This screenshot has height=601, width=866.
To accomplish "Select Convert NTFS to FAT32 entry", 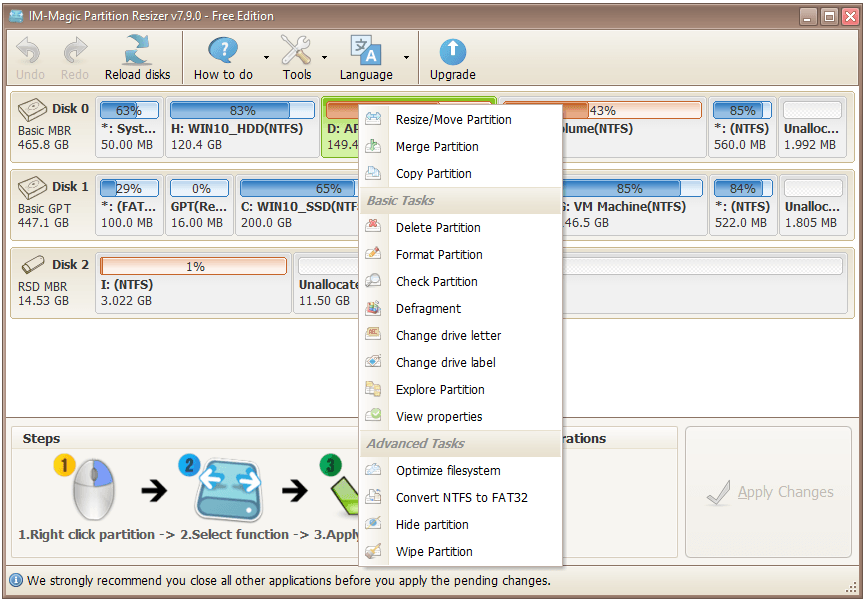I will [461, 498].
